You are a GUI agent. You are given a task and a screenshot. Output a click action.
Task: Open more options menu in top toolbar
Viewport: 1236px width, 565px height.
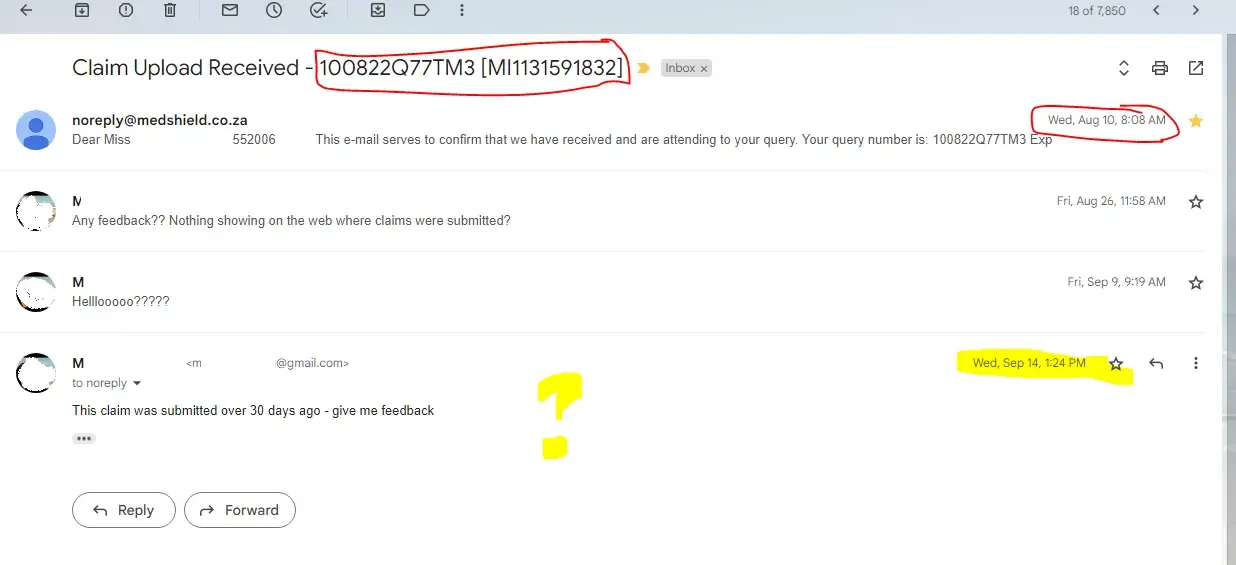[x=461, y=10]
